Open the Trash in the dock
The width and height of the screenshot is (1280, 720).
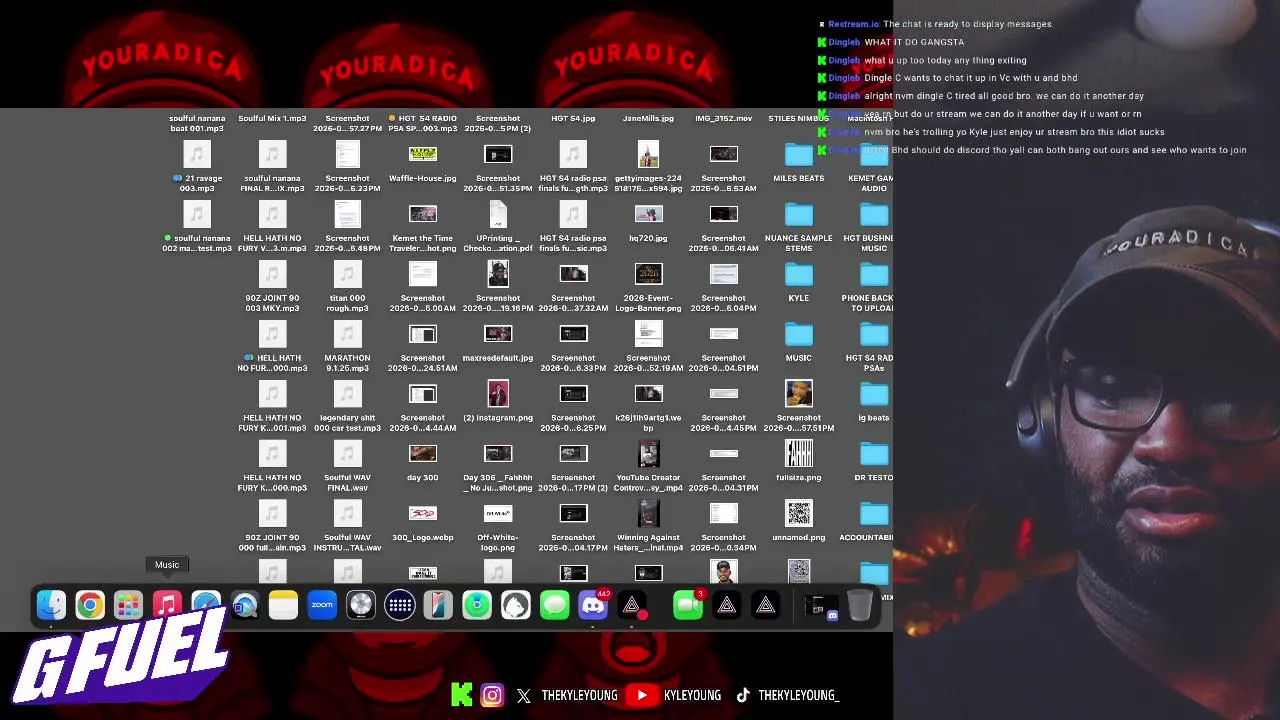860,605
